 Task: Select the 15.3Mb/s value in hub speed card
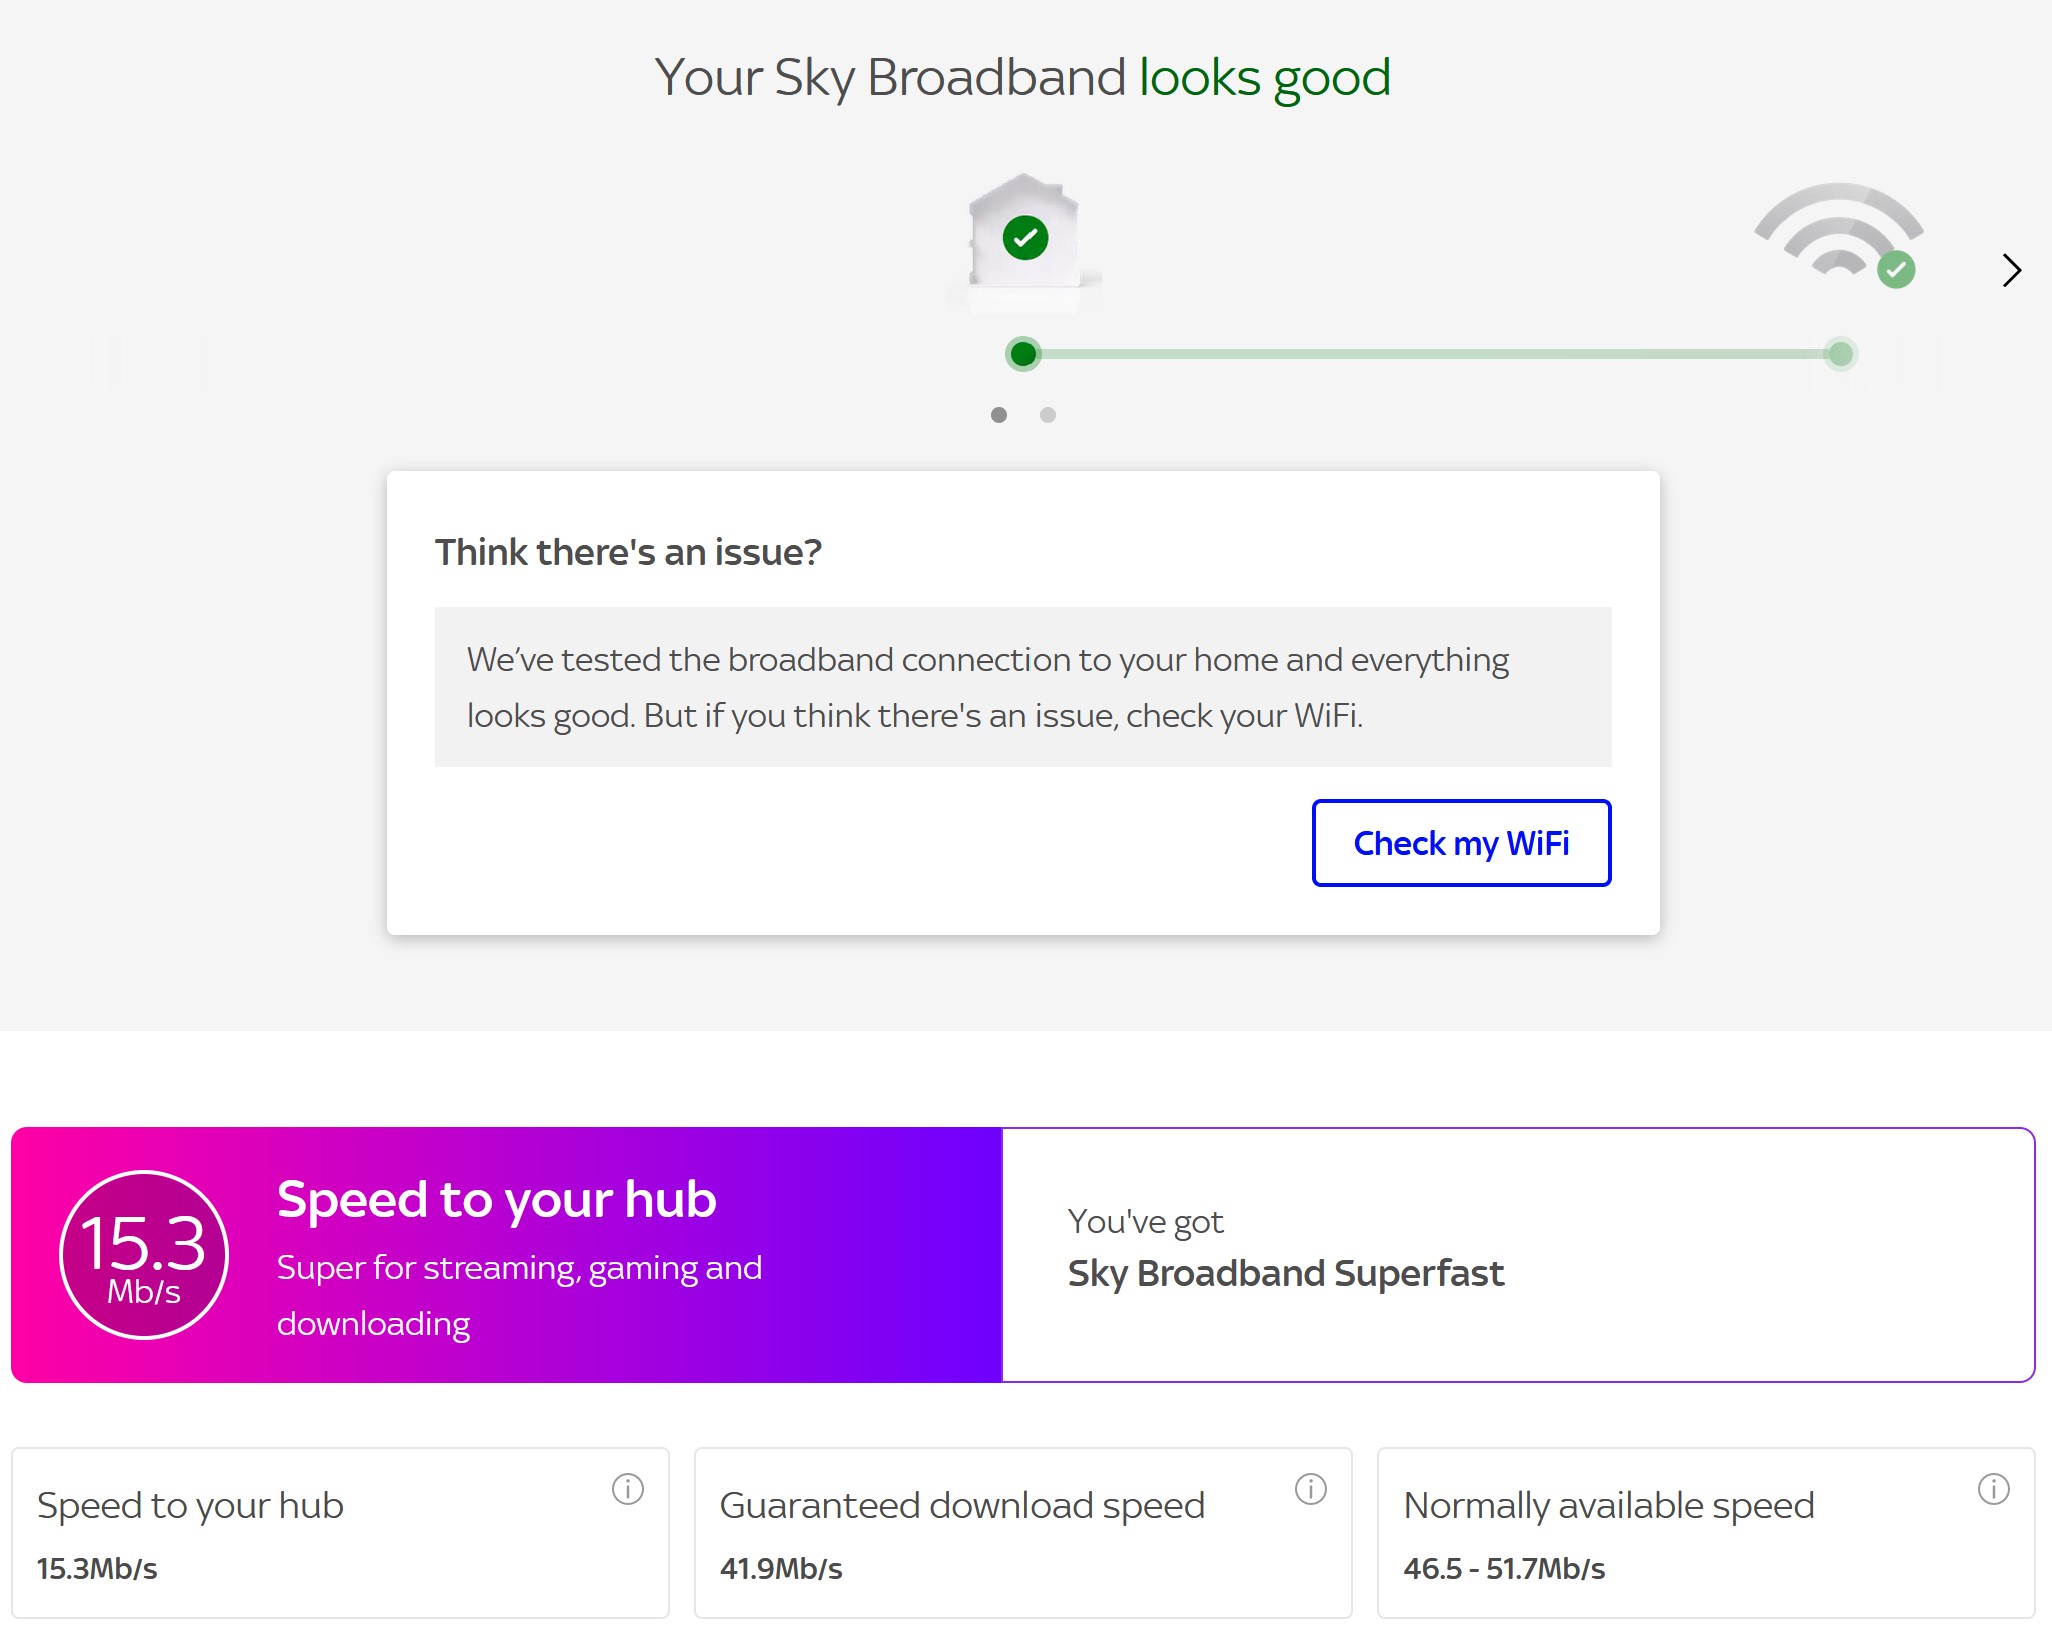click(x=97, y=1568)
